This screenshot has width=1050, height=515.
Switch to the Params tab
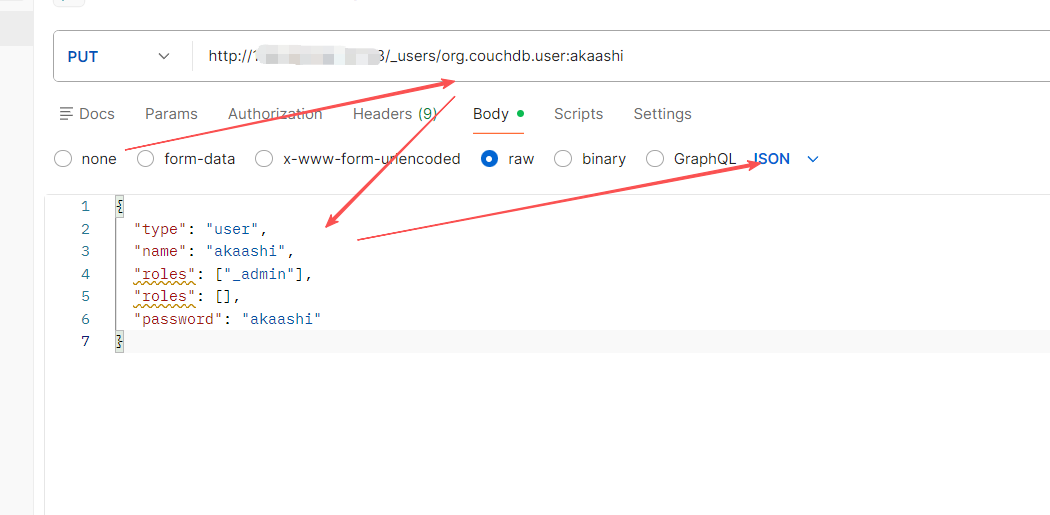click(171, 114)
